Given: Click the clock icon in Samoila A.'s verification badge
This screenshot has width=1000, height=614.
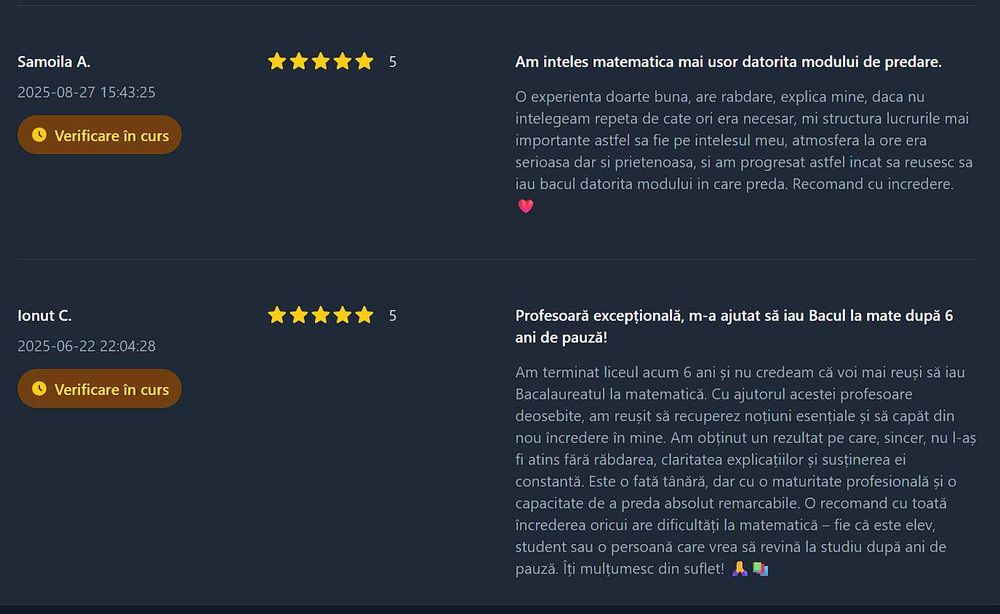Looking at the screenshot, I should 39,135.
